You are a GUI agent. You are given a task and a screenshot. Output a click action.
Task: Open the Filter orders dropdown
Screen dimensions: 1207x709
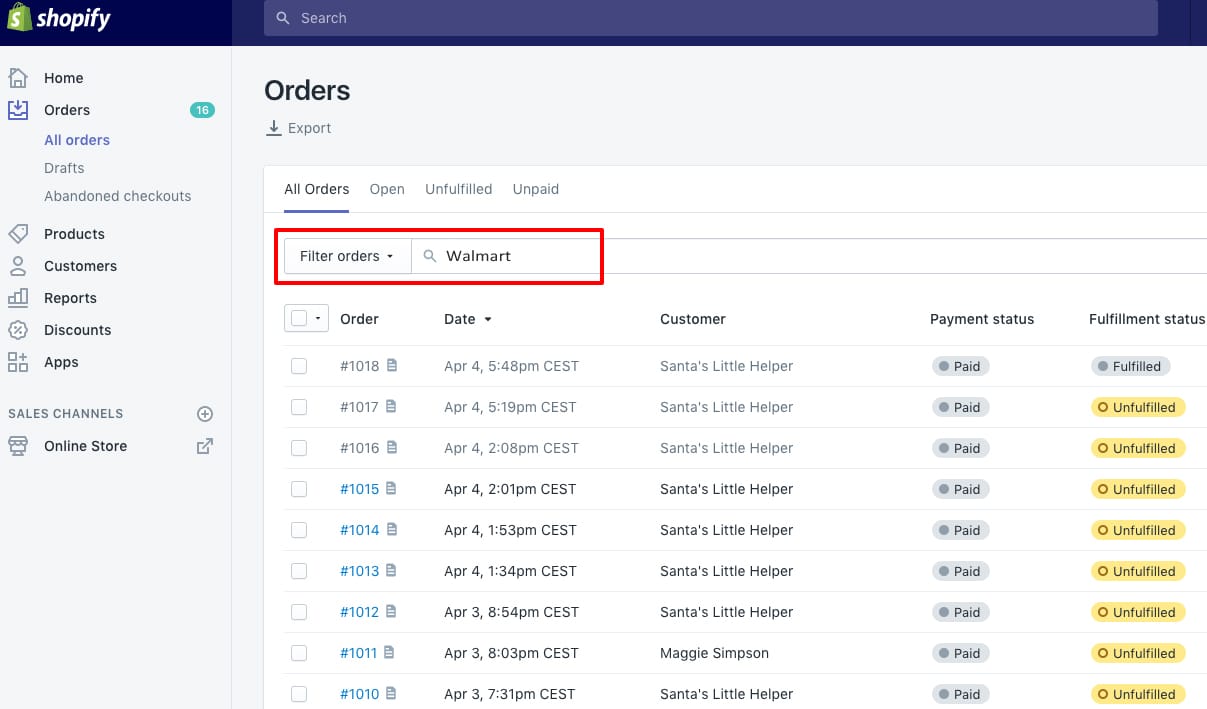click(x=347, y=256)
